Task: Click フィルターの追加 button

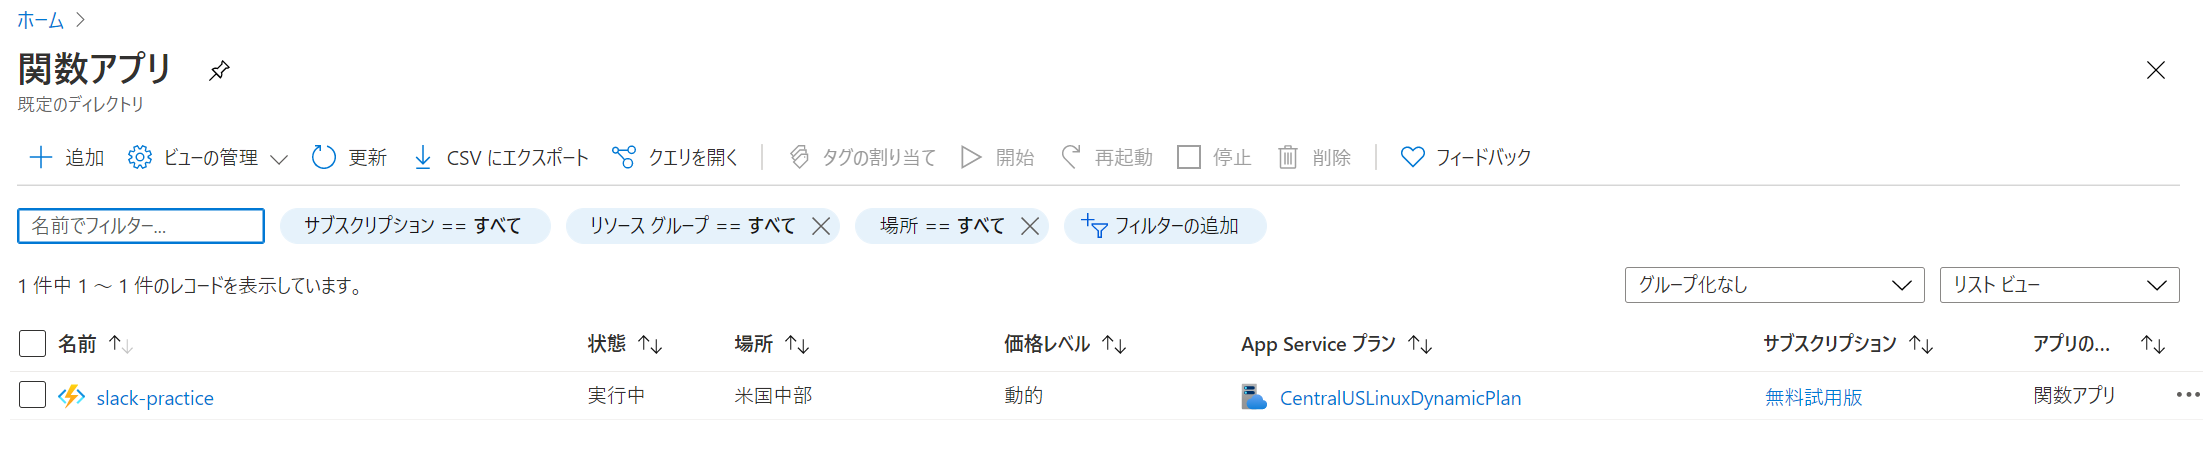Action: coord(1165,226)
